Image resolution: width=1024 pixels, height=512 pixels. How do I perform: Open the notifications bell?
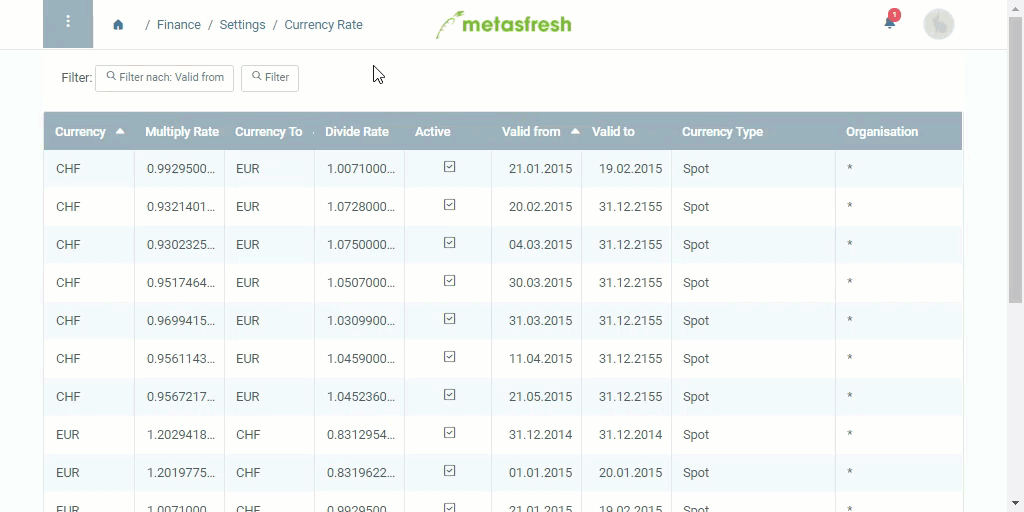889,24
